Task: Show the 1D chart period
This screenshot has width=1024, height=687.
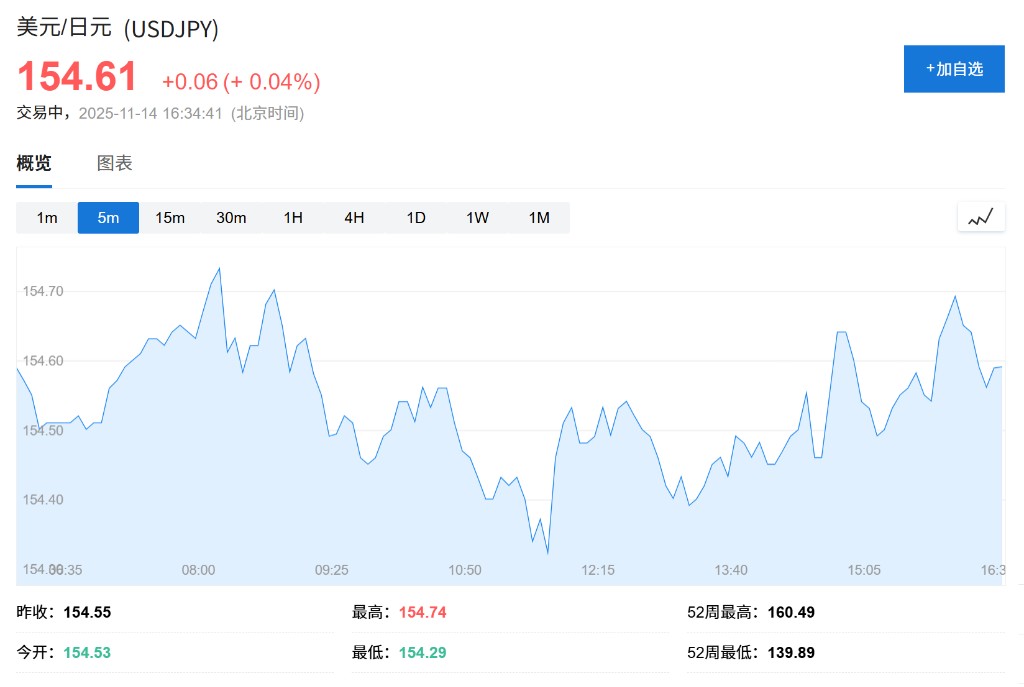Action: pyautogui.click(x=416, y=218)
